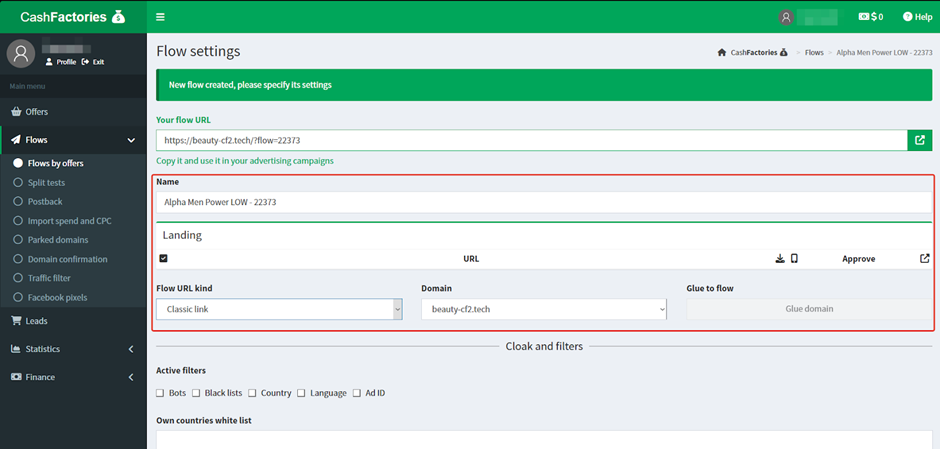940x449 pixels.
Task: Click the user avatar icon in top bar
Action: 787,17
